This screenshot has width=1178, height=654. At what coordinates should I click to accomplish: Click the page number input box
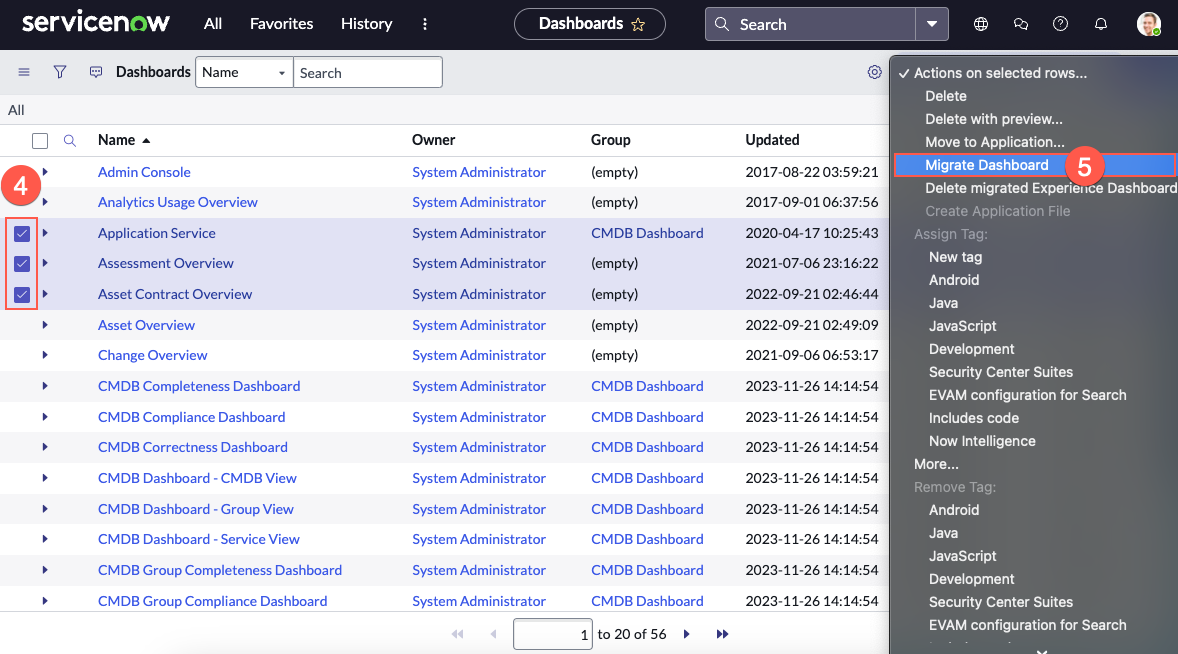click(552, 634)
